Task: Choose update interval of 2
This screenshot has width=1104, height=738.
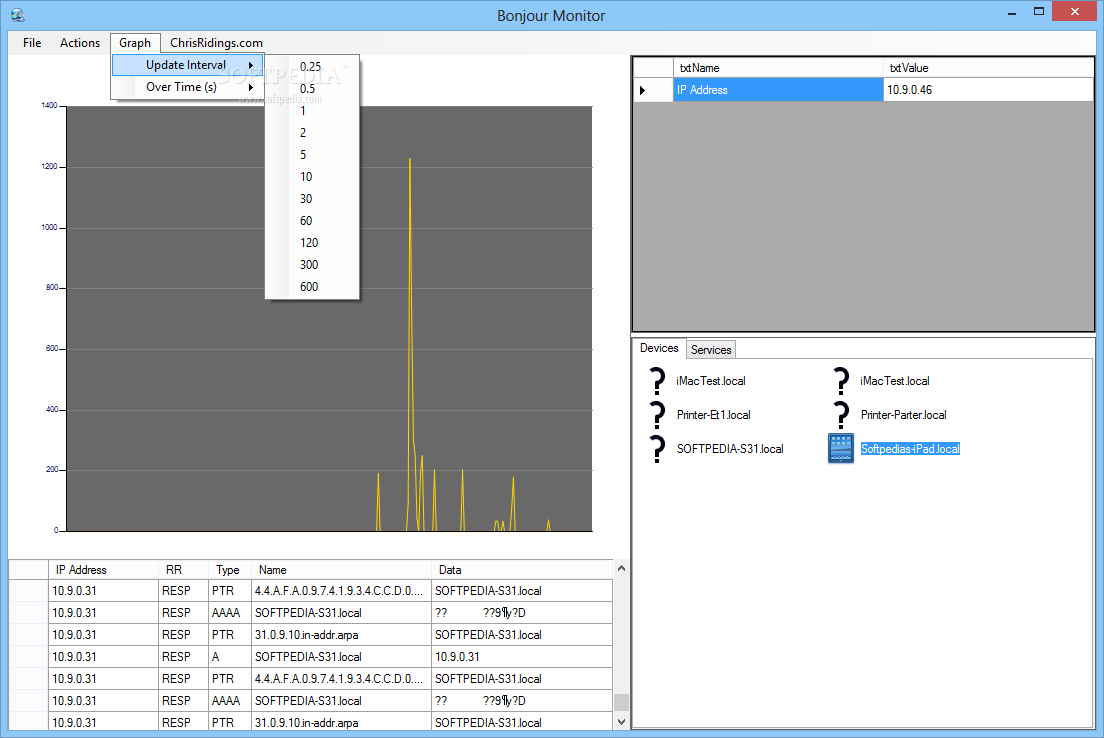Action: [x=312, y=132]
